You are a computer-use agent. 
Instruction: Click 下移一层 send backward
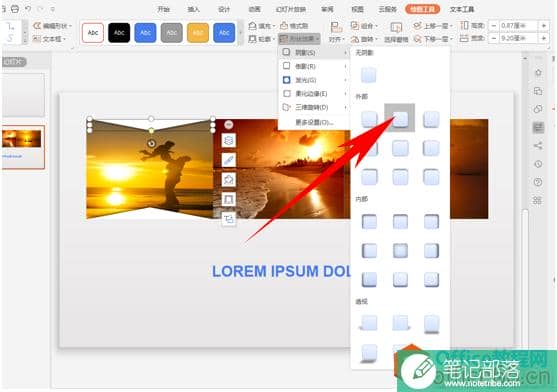coord(433,39)
